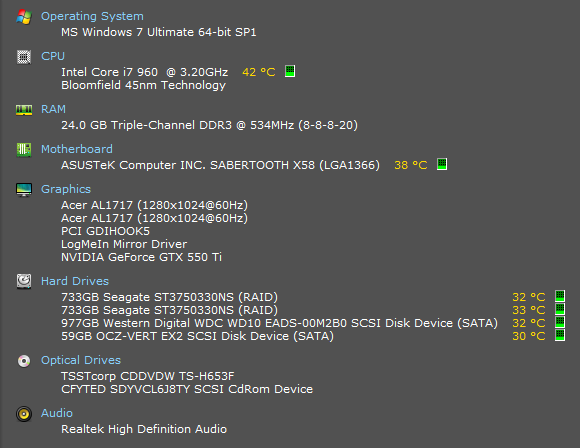
Task: Click CPU temperature status indicator
Action: [290, 71]
